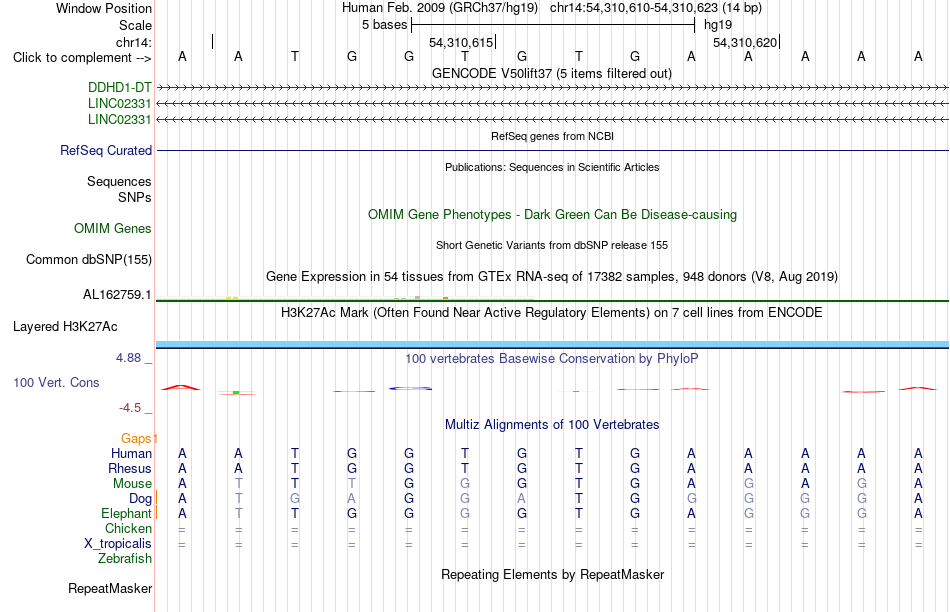Click the GTEx Gene Expression track title
This screenshot has width=950, height=612.
coord(552,277)
